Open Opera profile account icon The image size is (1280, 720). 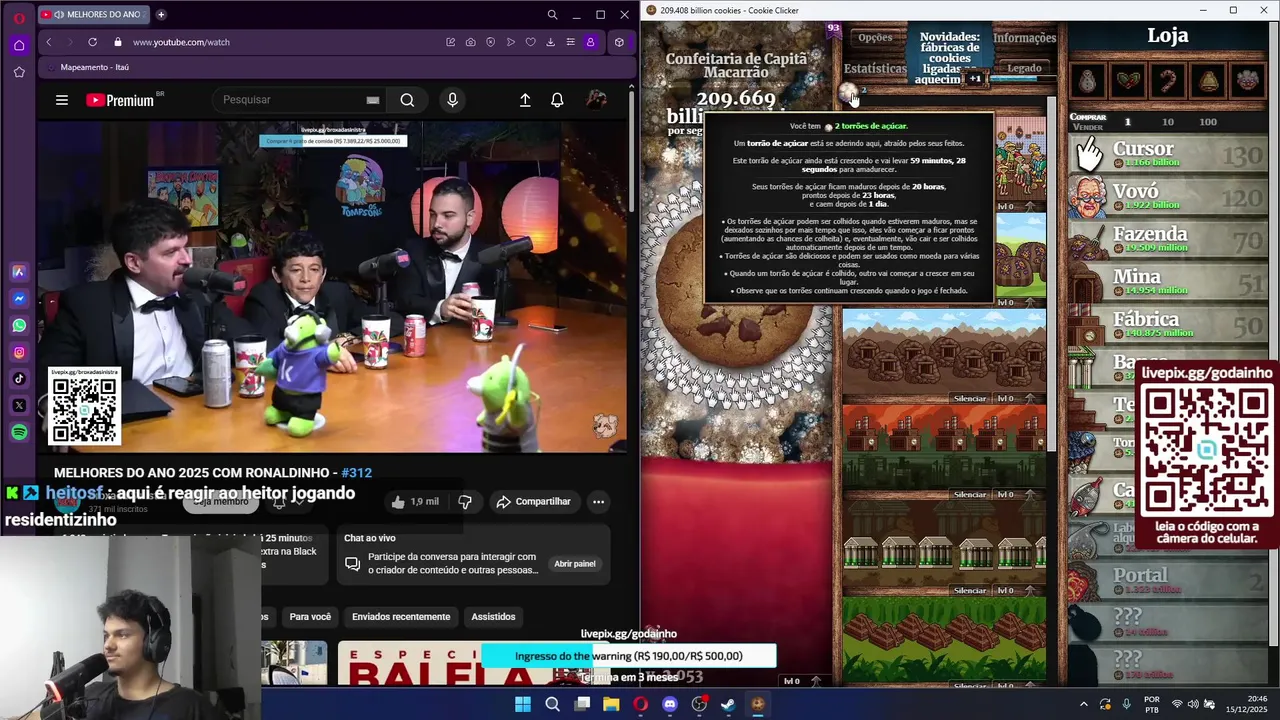coord(590,42)
